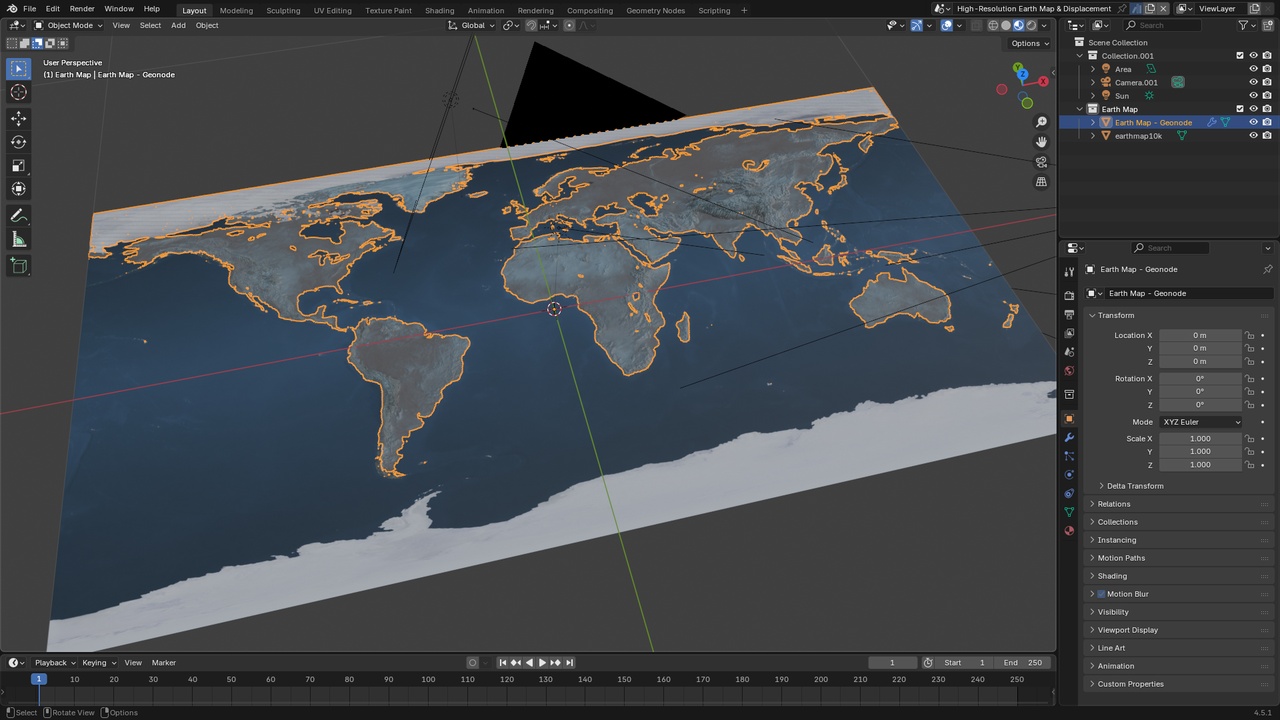1280x720 pixels.
Task: Hide earthmap10k object in viewport
Action: click(x=1253, y=136)
